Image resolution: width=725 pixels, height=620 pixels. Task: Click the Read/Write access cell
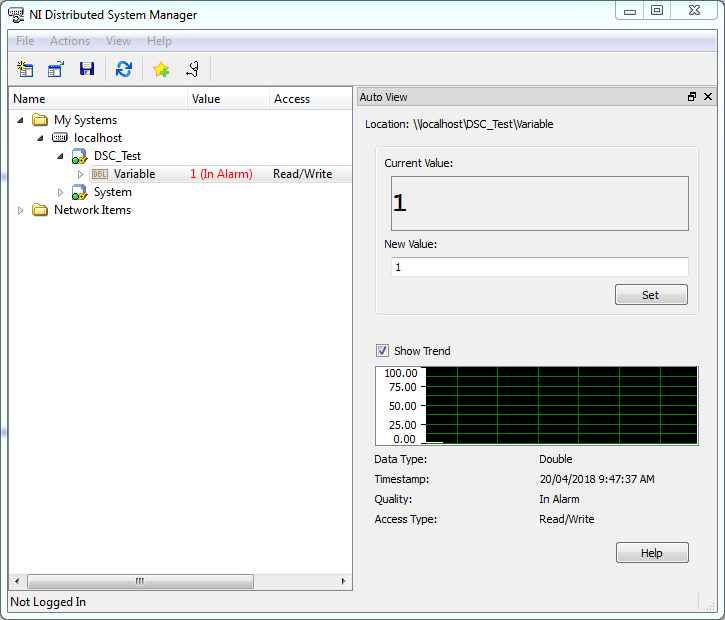pos(302,174)
